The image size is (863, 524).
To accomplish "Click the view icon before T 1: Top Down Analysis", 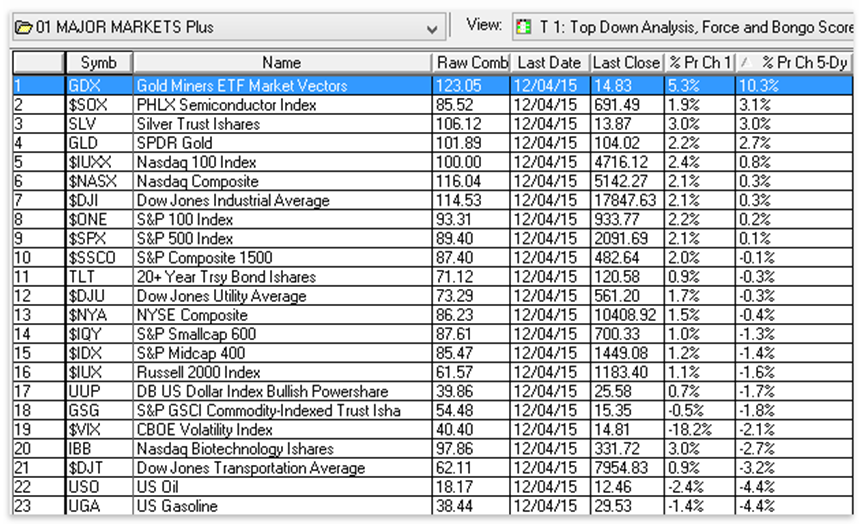I will [523, 26].
